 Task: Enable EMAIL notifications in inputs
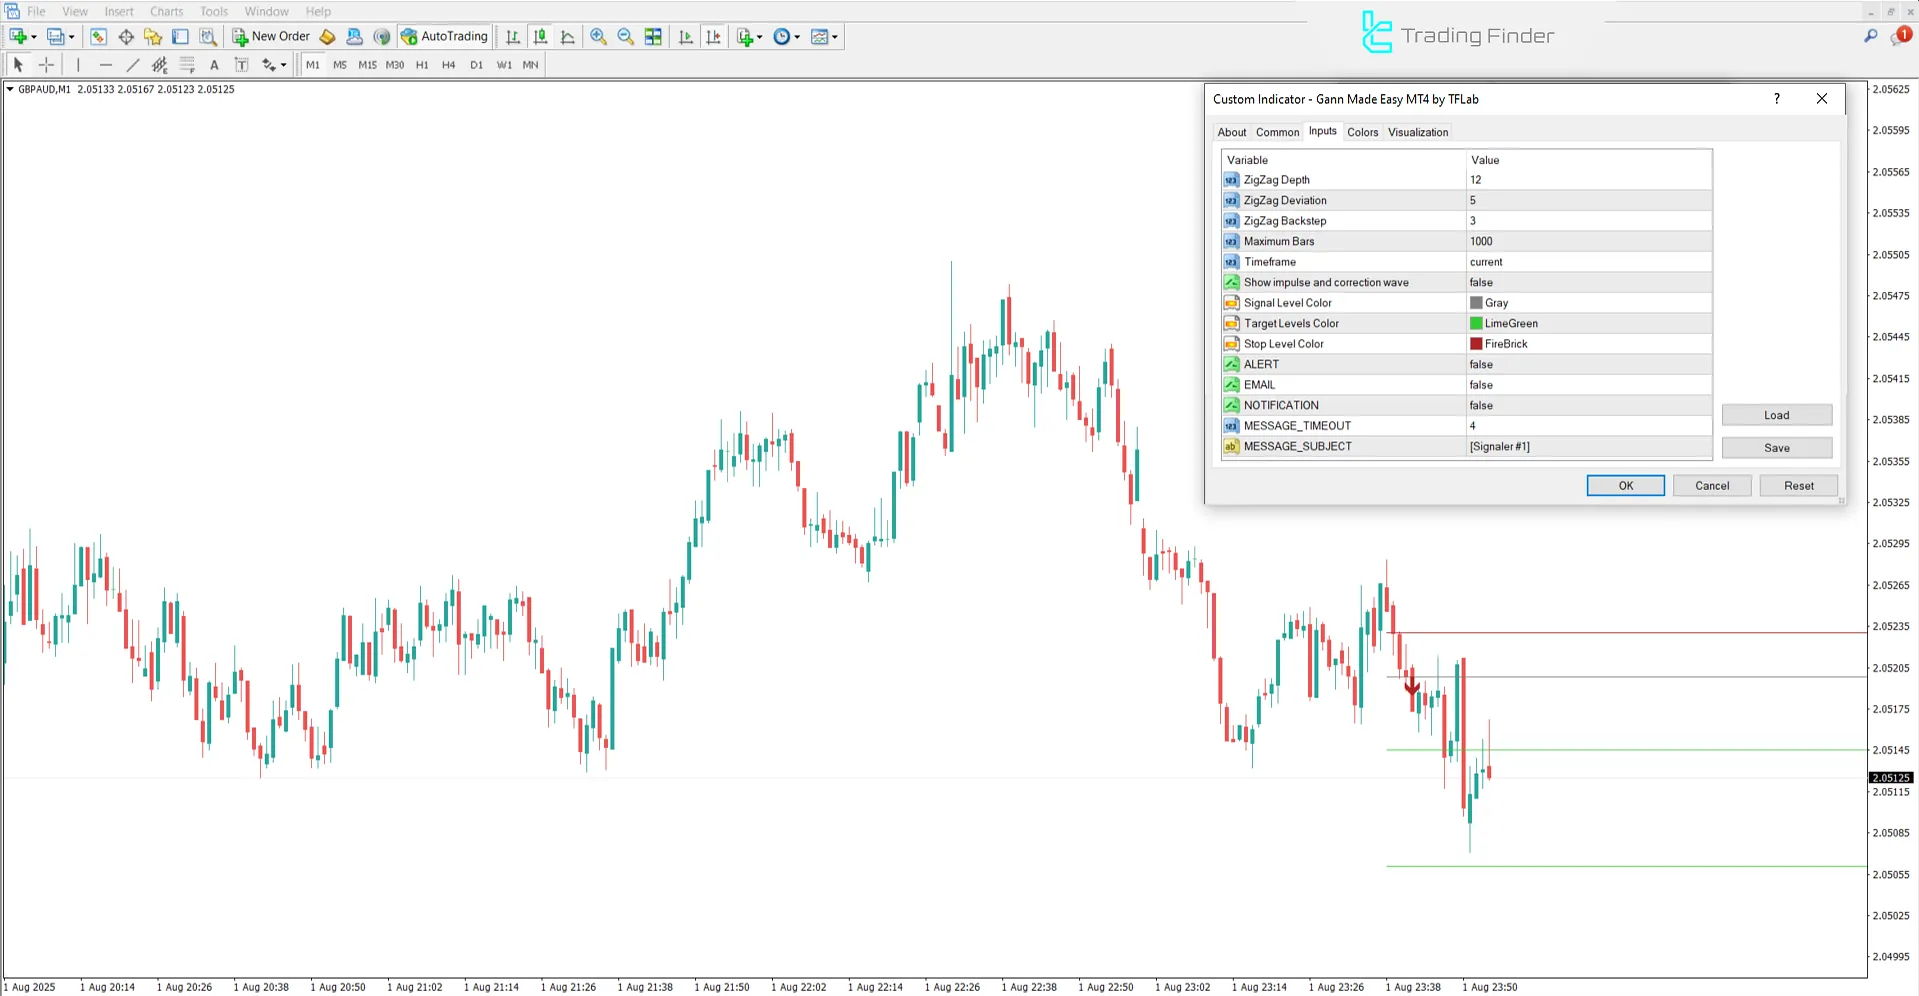pyautogui.click(x=1588, y=384)
